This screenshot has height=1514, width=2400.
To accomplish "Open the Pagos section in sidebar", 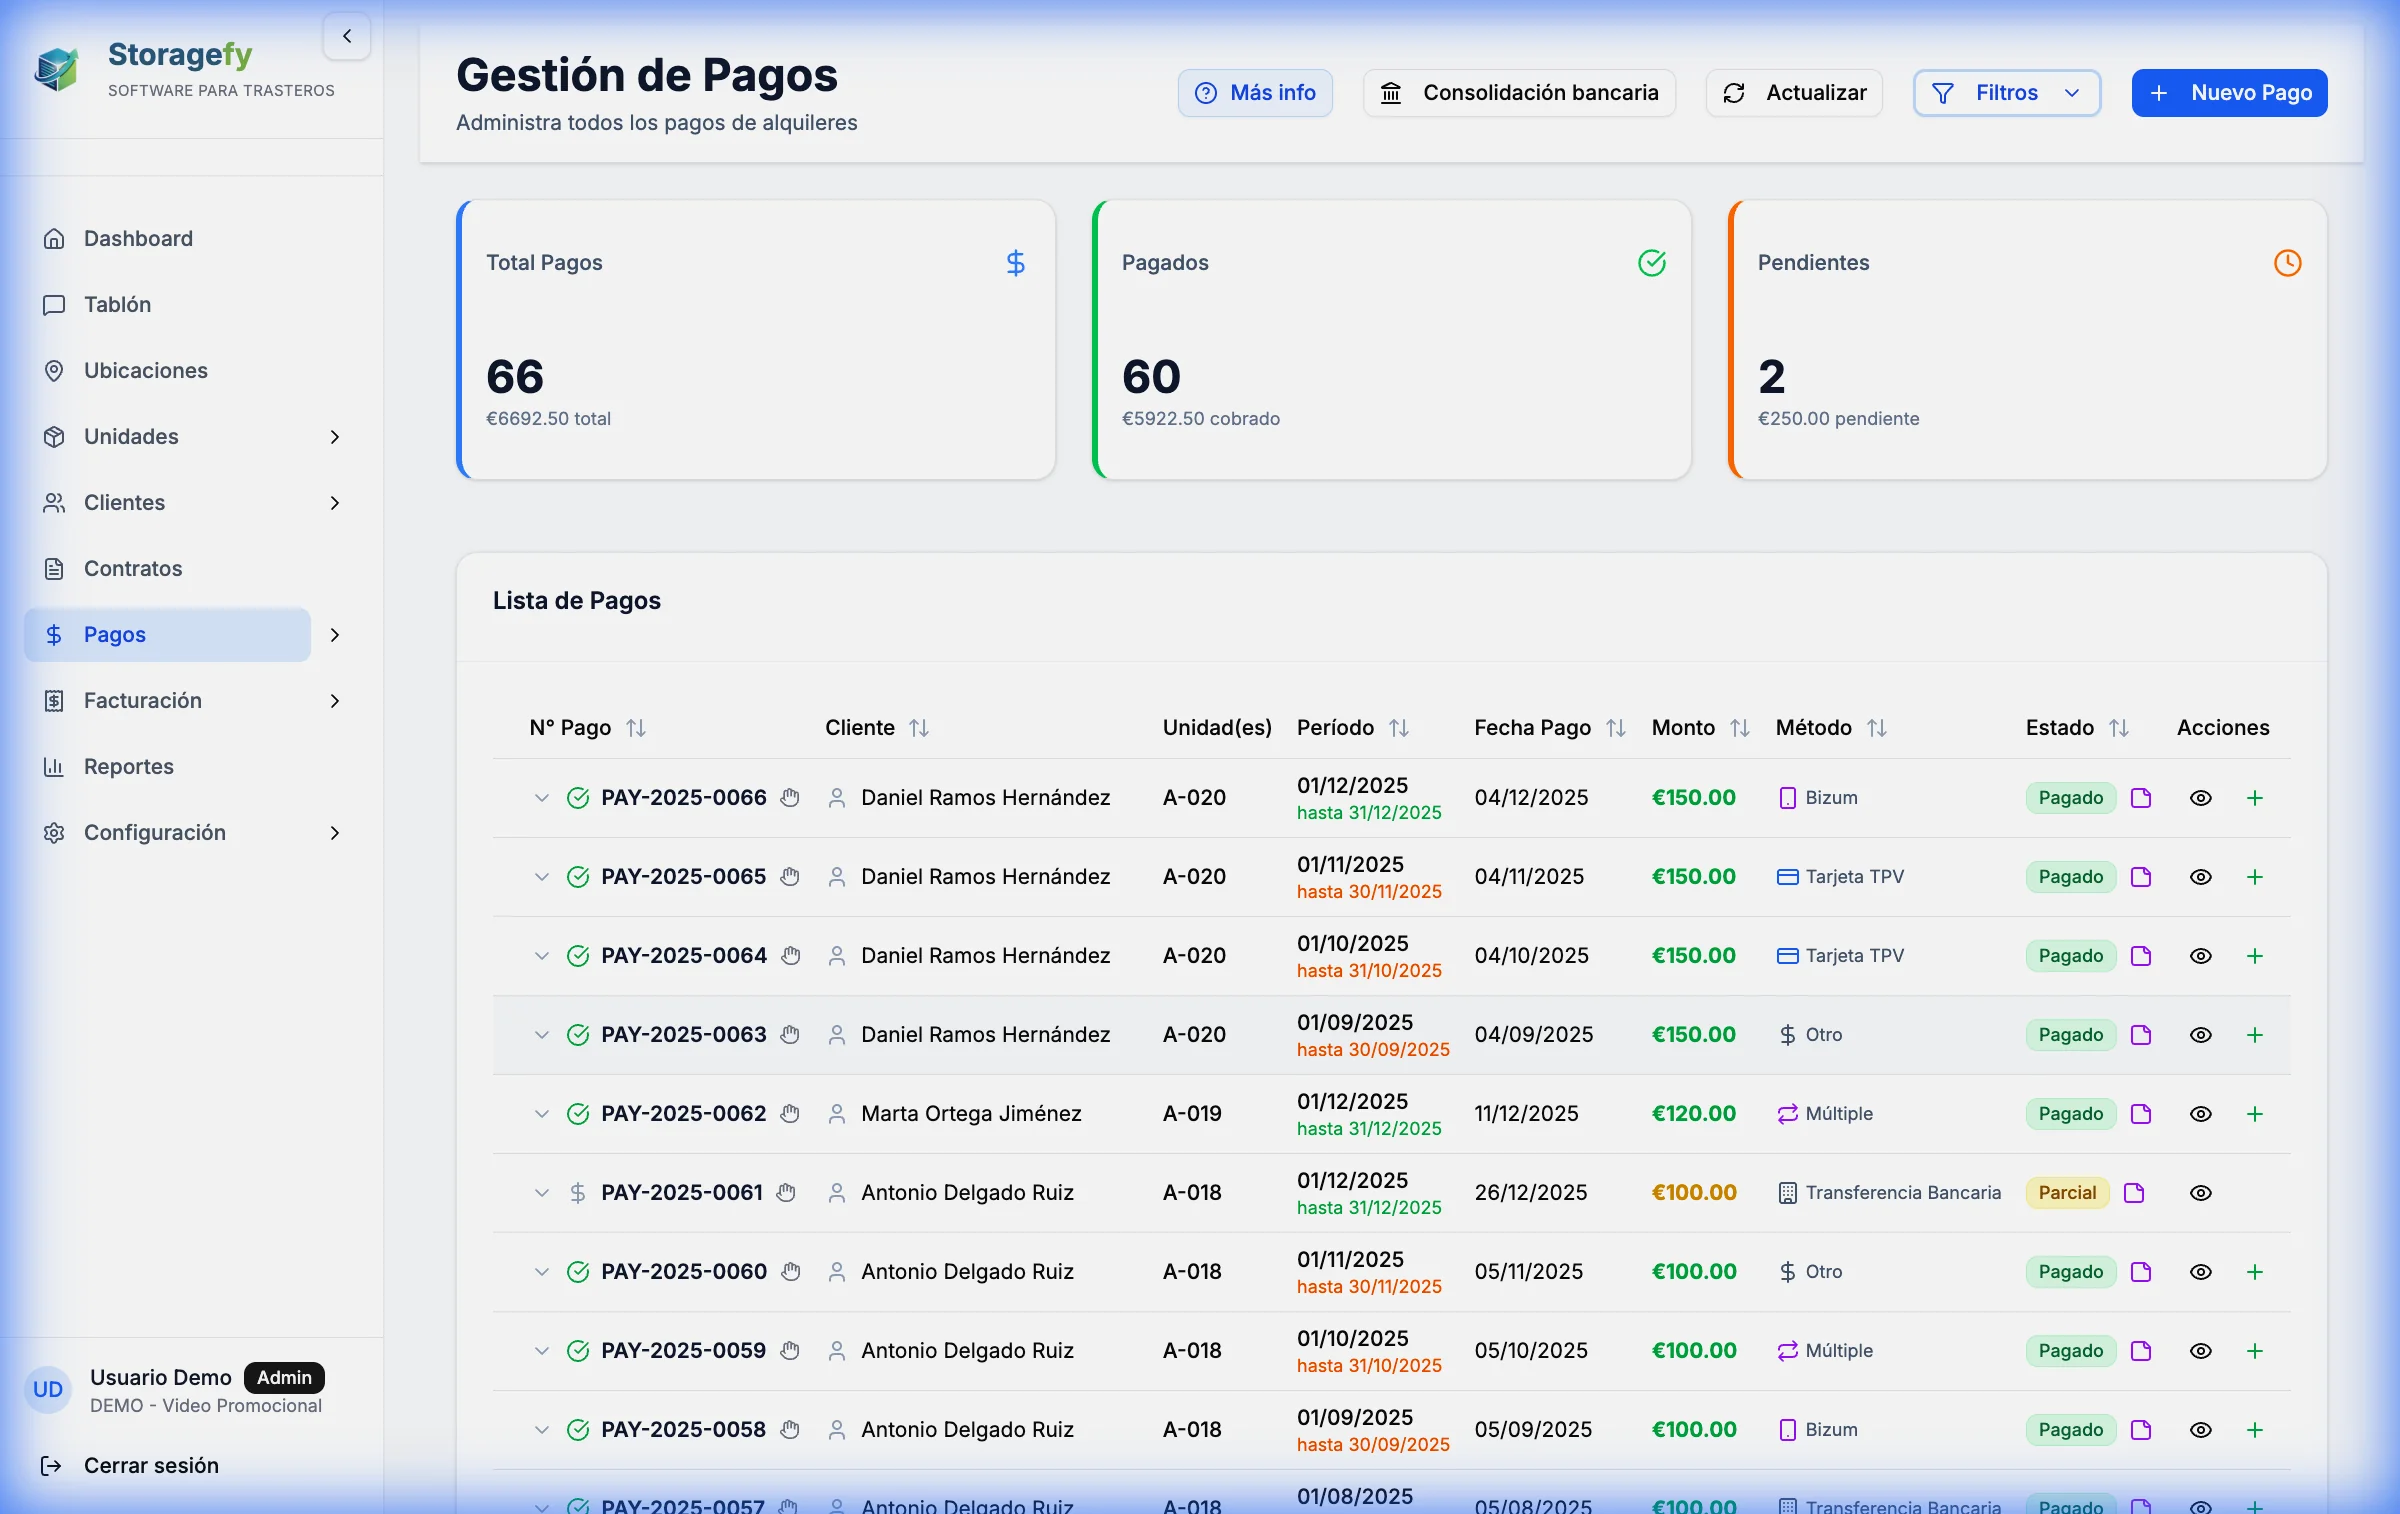I will [115, 634].
